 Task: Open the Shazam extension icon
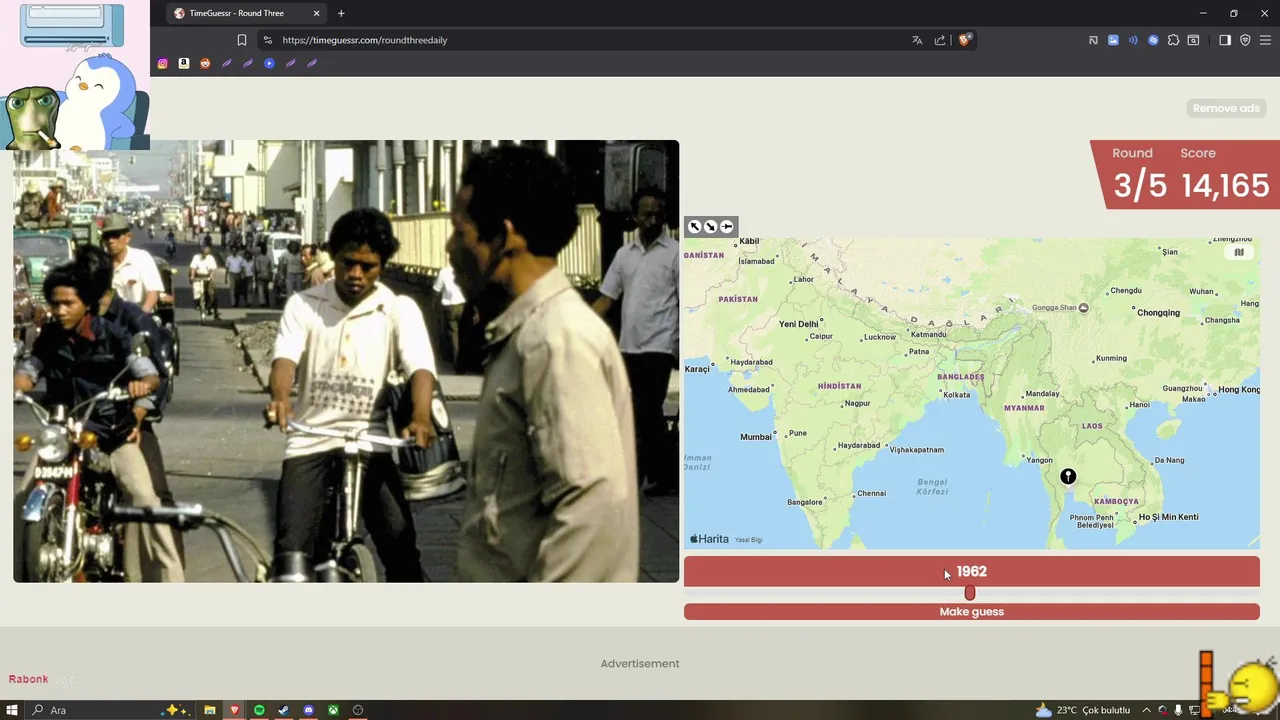(x=1153, y=40)
